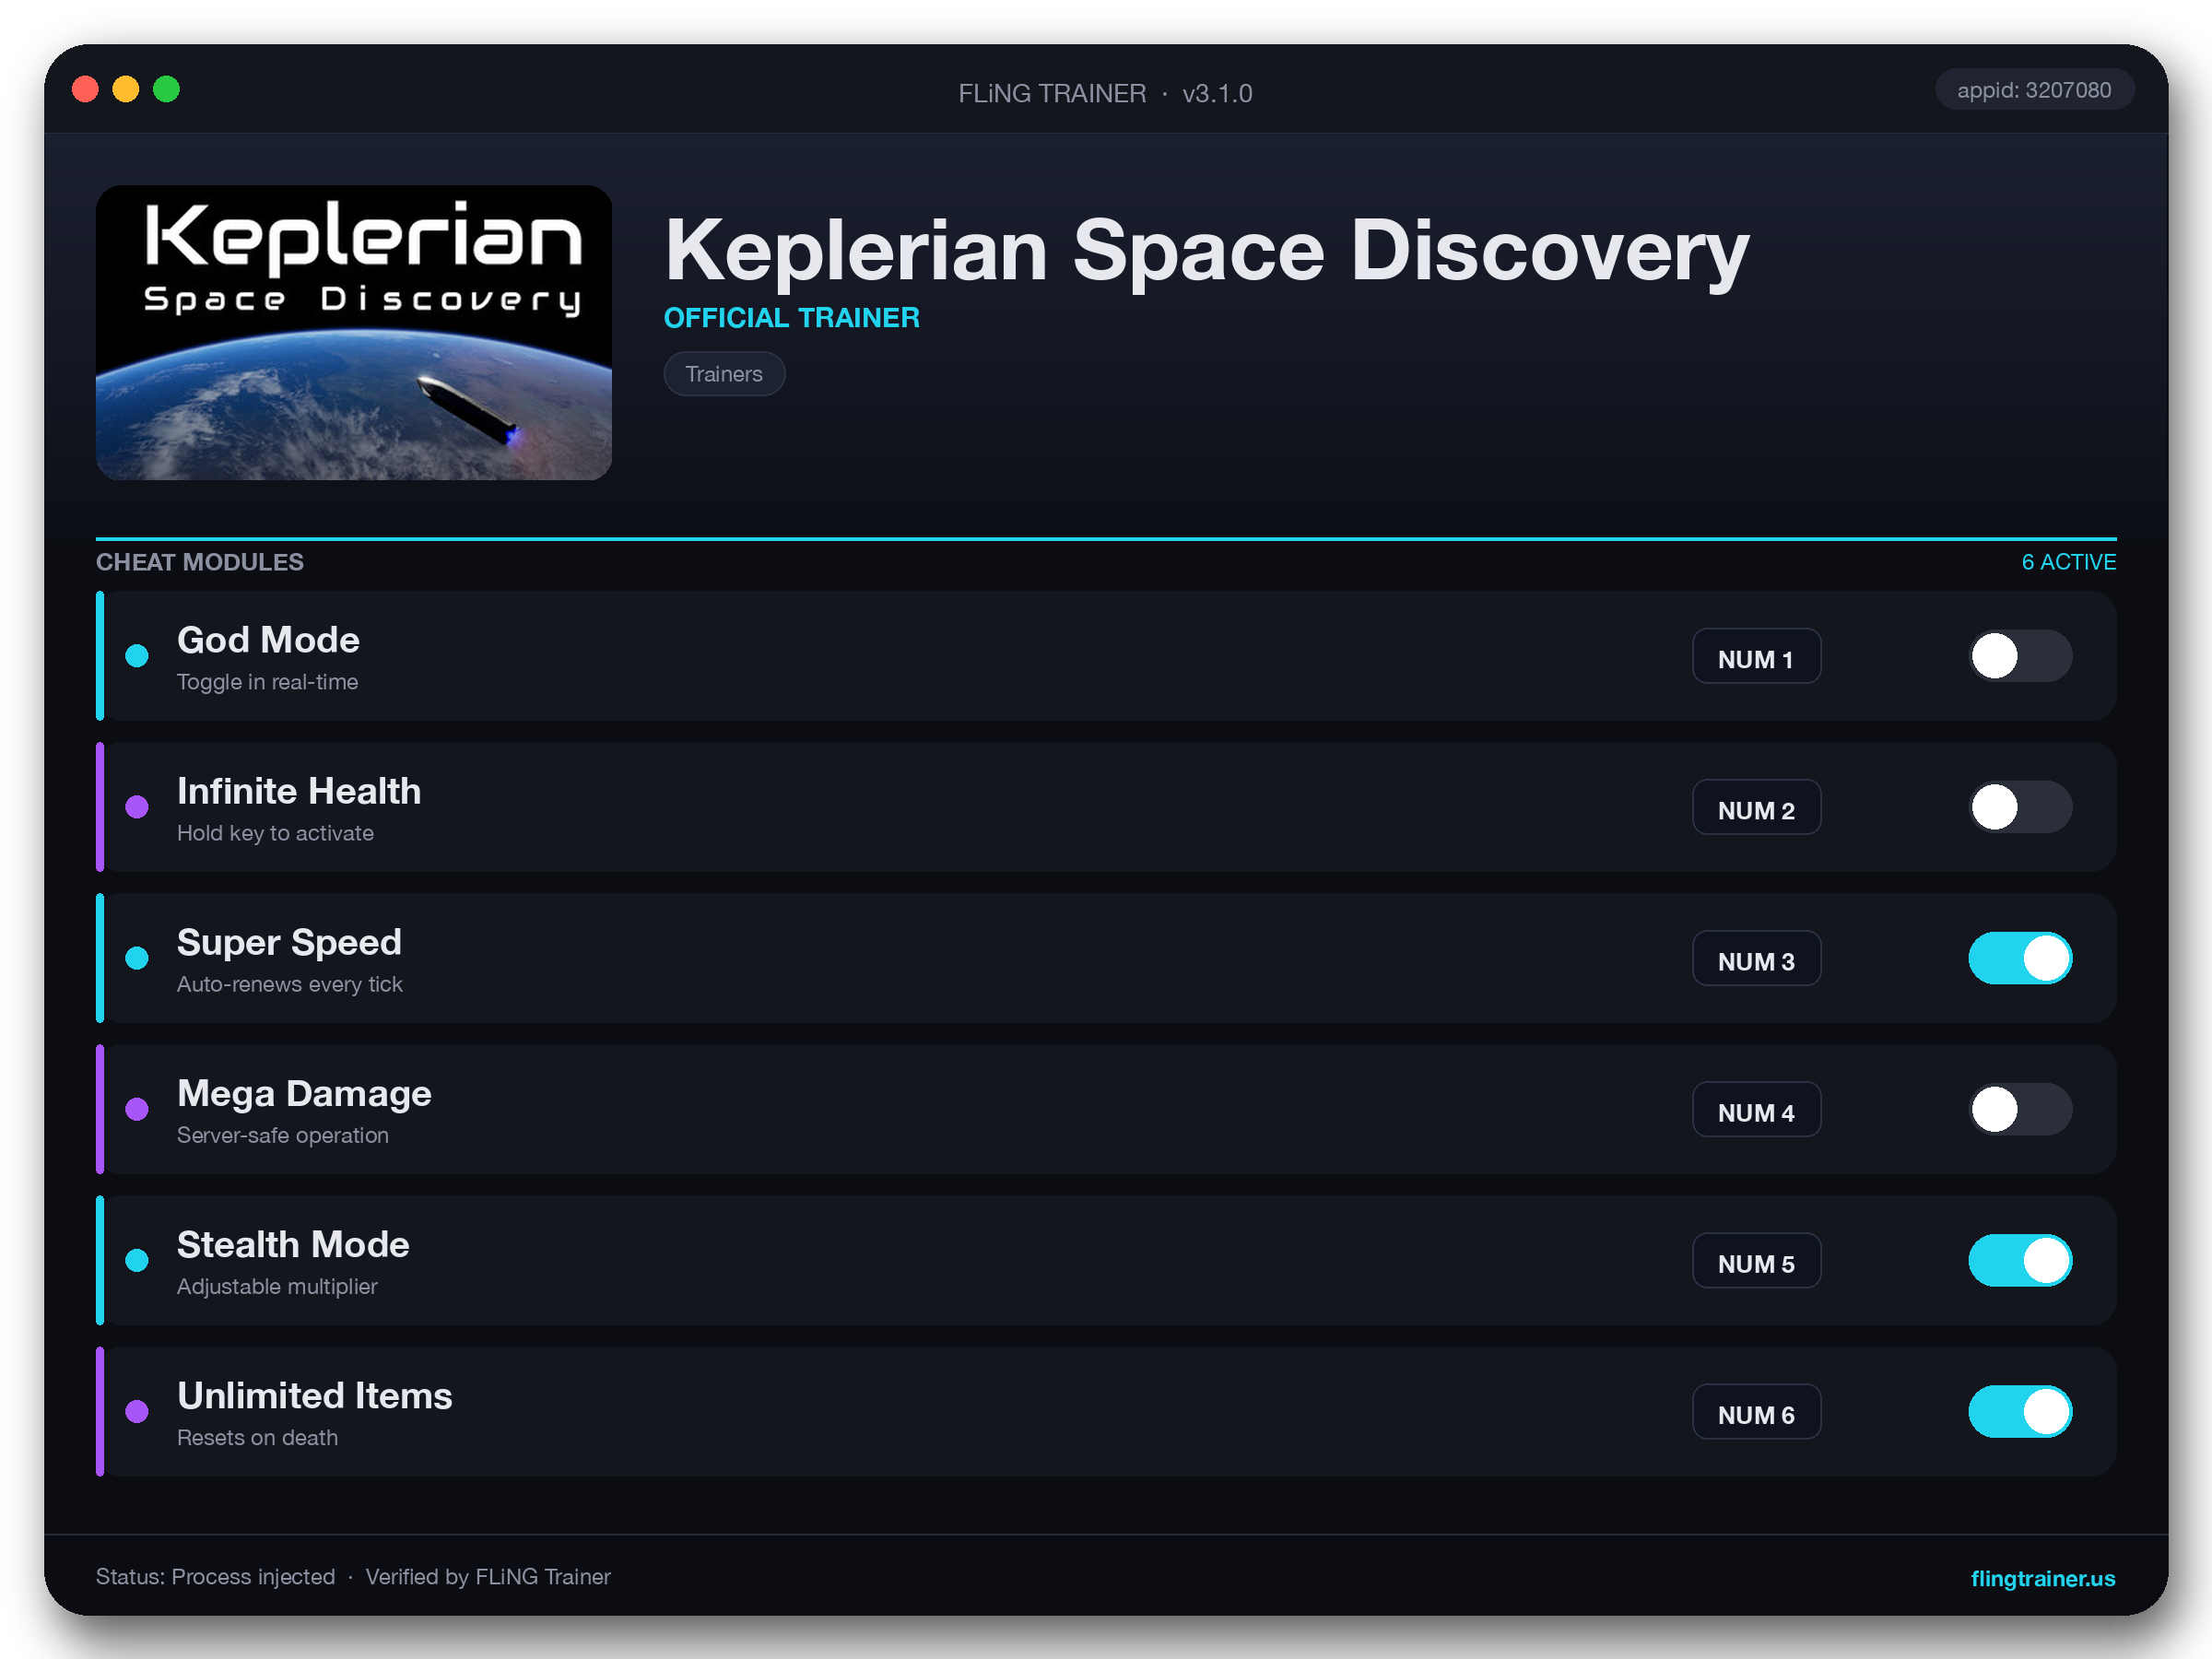Click 'Auto-renews every tick' text
The image size is (2212, 1659).
tap(290, 984)
